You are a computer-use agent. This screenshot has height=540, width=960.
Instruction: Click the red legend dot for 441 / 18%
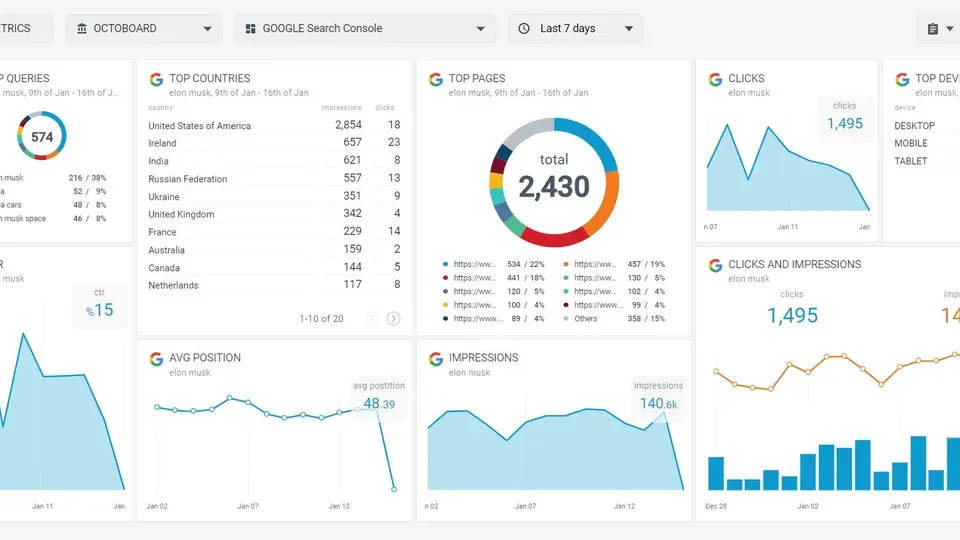point(445,278)
